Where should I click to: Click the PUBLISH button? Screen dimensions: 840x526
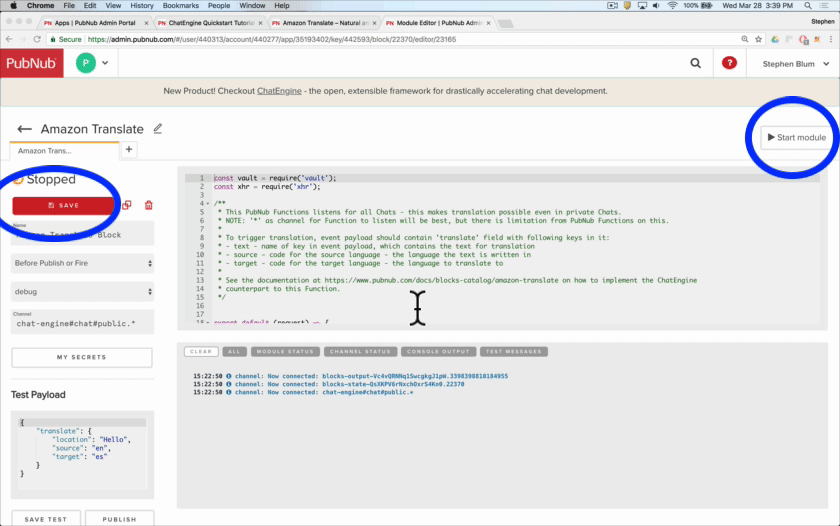pyautogui.click(x=119, y=519)
